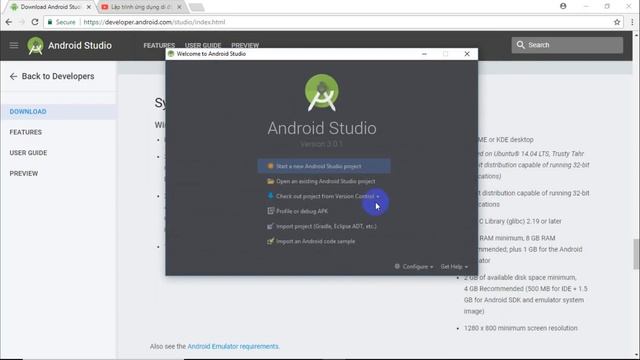640x360 pixels.
Task: Start a new Android Studio project
Action: pos(324,166)
